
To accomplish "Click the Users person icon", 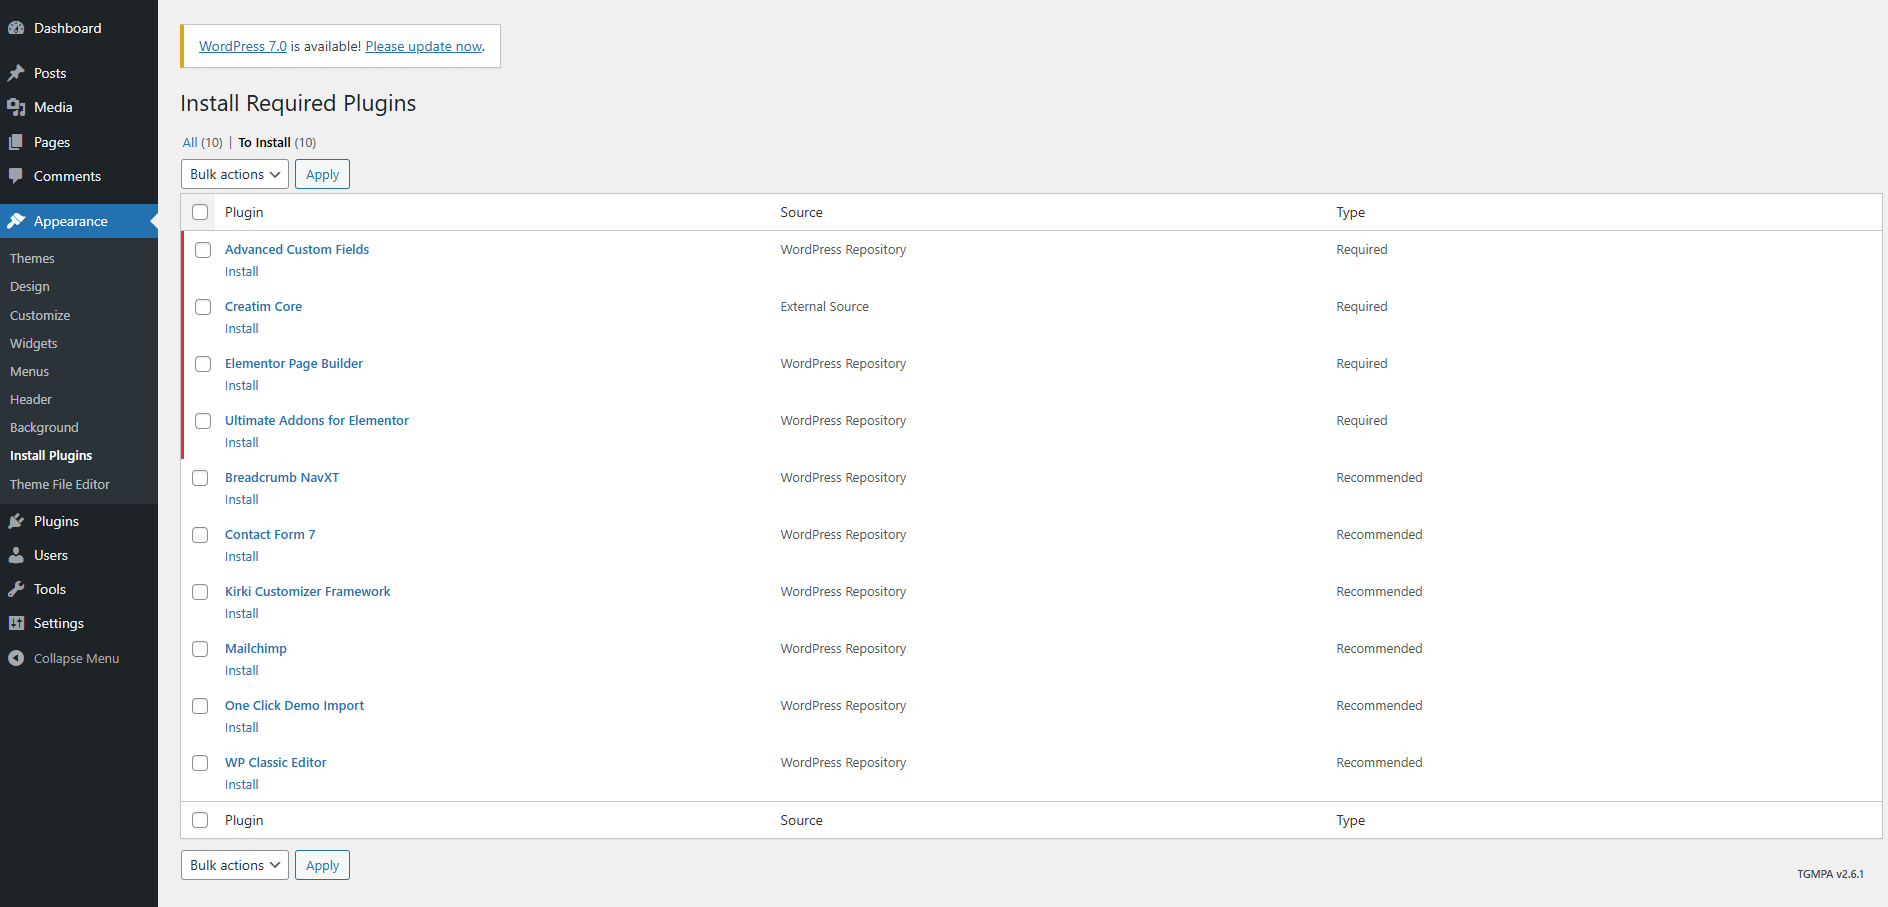I will click(x=16, y=555).
